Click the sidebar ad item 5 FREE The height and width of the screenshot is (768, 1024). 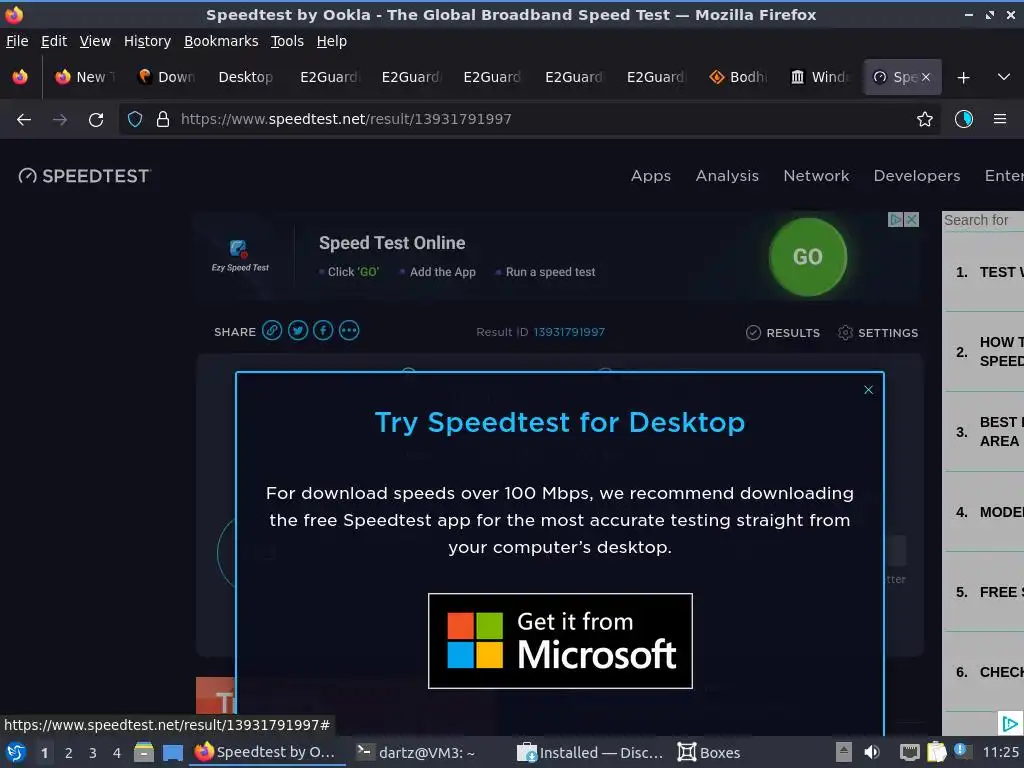point(985,592)
